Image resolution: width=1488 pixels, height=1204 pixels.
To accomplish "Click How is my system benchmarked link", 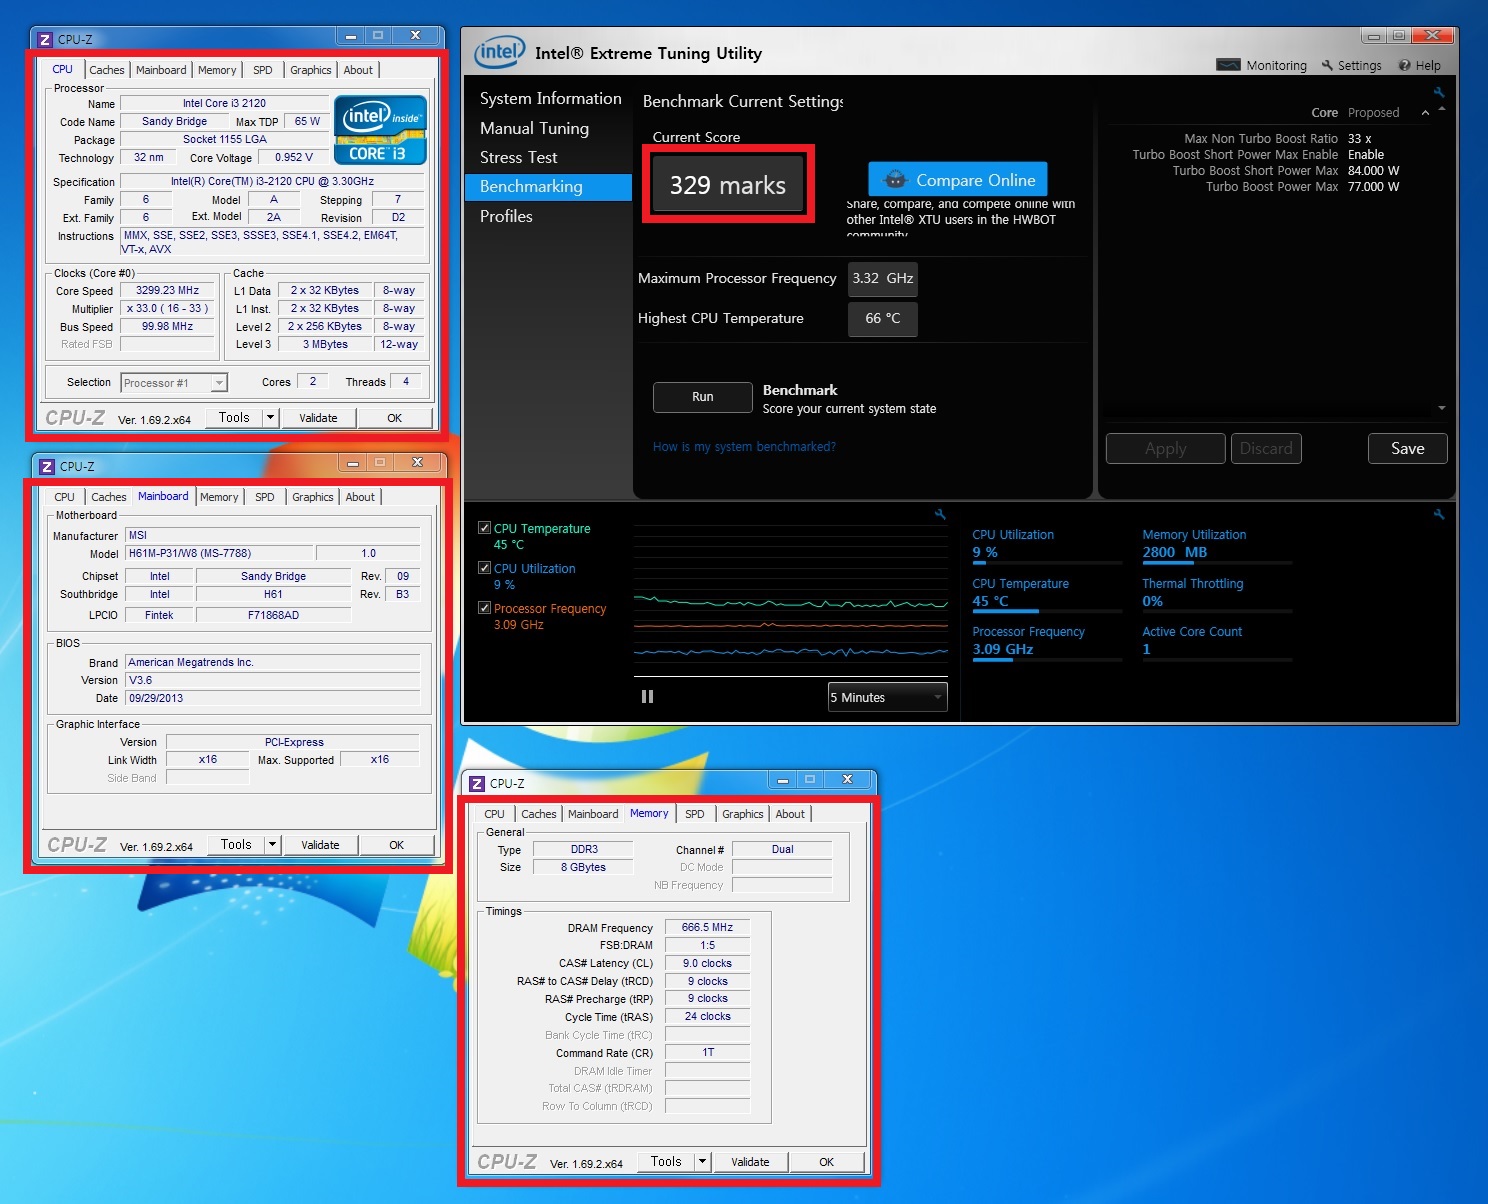I will coord(744,447).
